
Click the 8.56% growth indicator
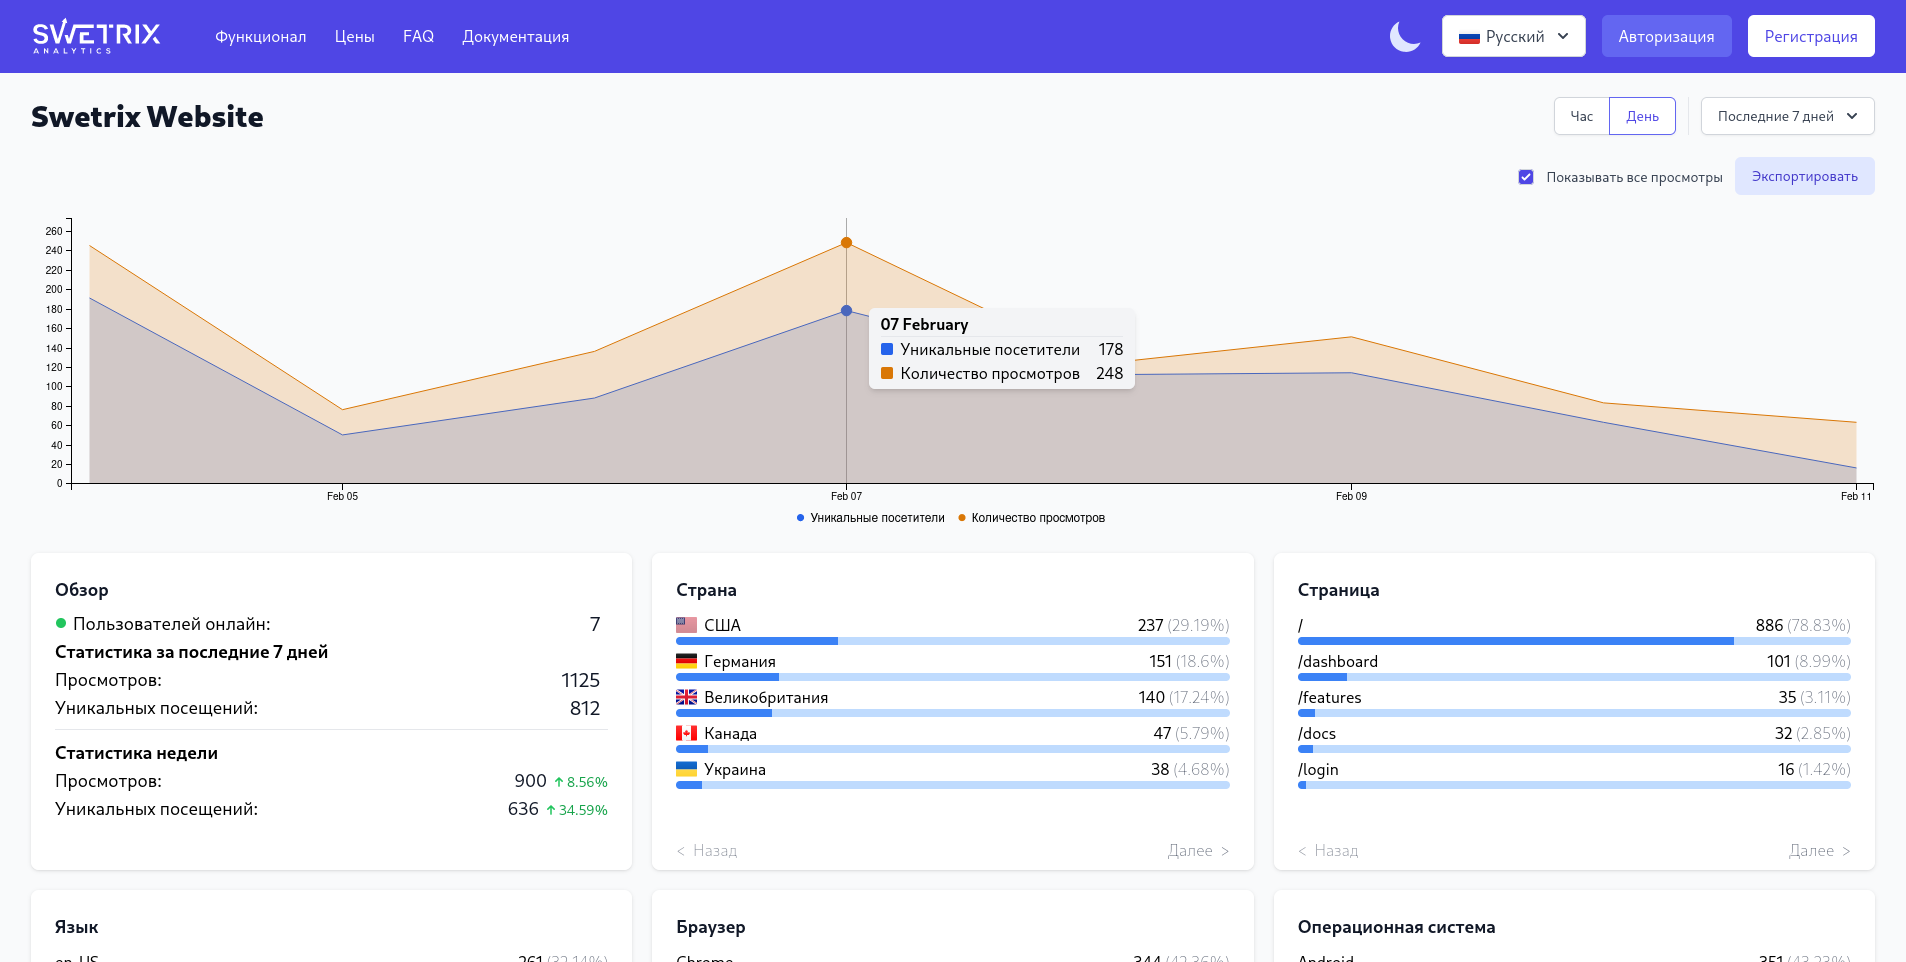581,782
